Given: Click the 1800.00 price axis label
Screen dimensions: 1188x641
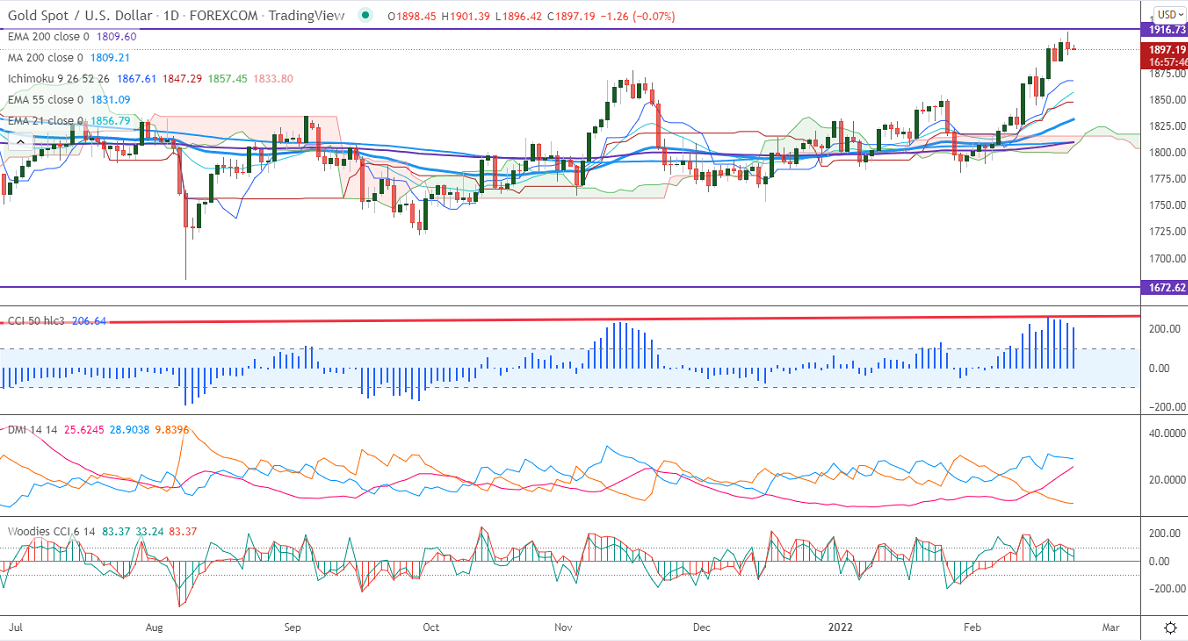Looking at the screenshot, I should pyautogui.click(x=1168, y=152).
